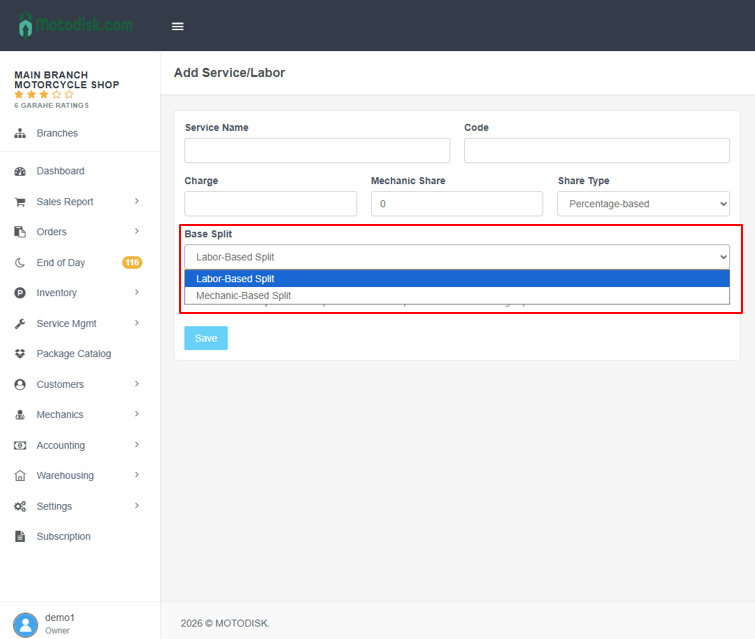Screen dimensions: 755x639
Task: Expand the Inventory submenu chevron
Action: pyautogui.click(x=137, y=292)
